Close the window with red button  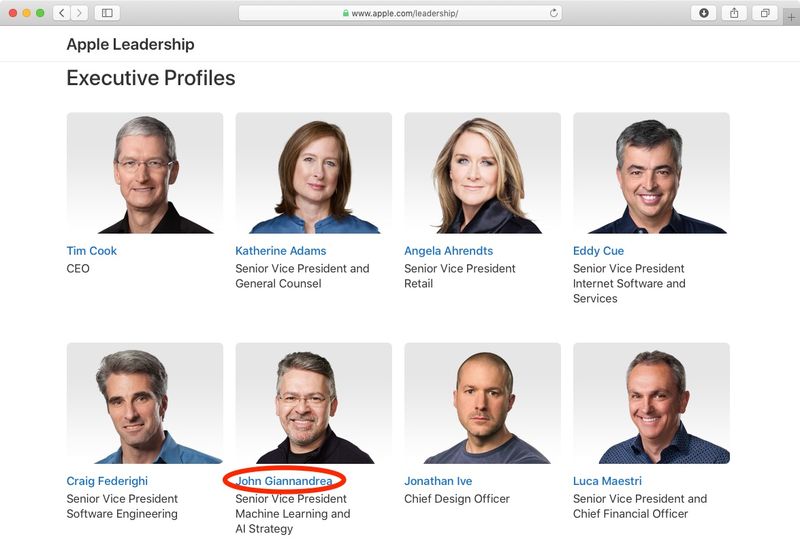click(x=13, y=13)
